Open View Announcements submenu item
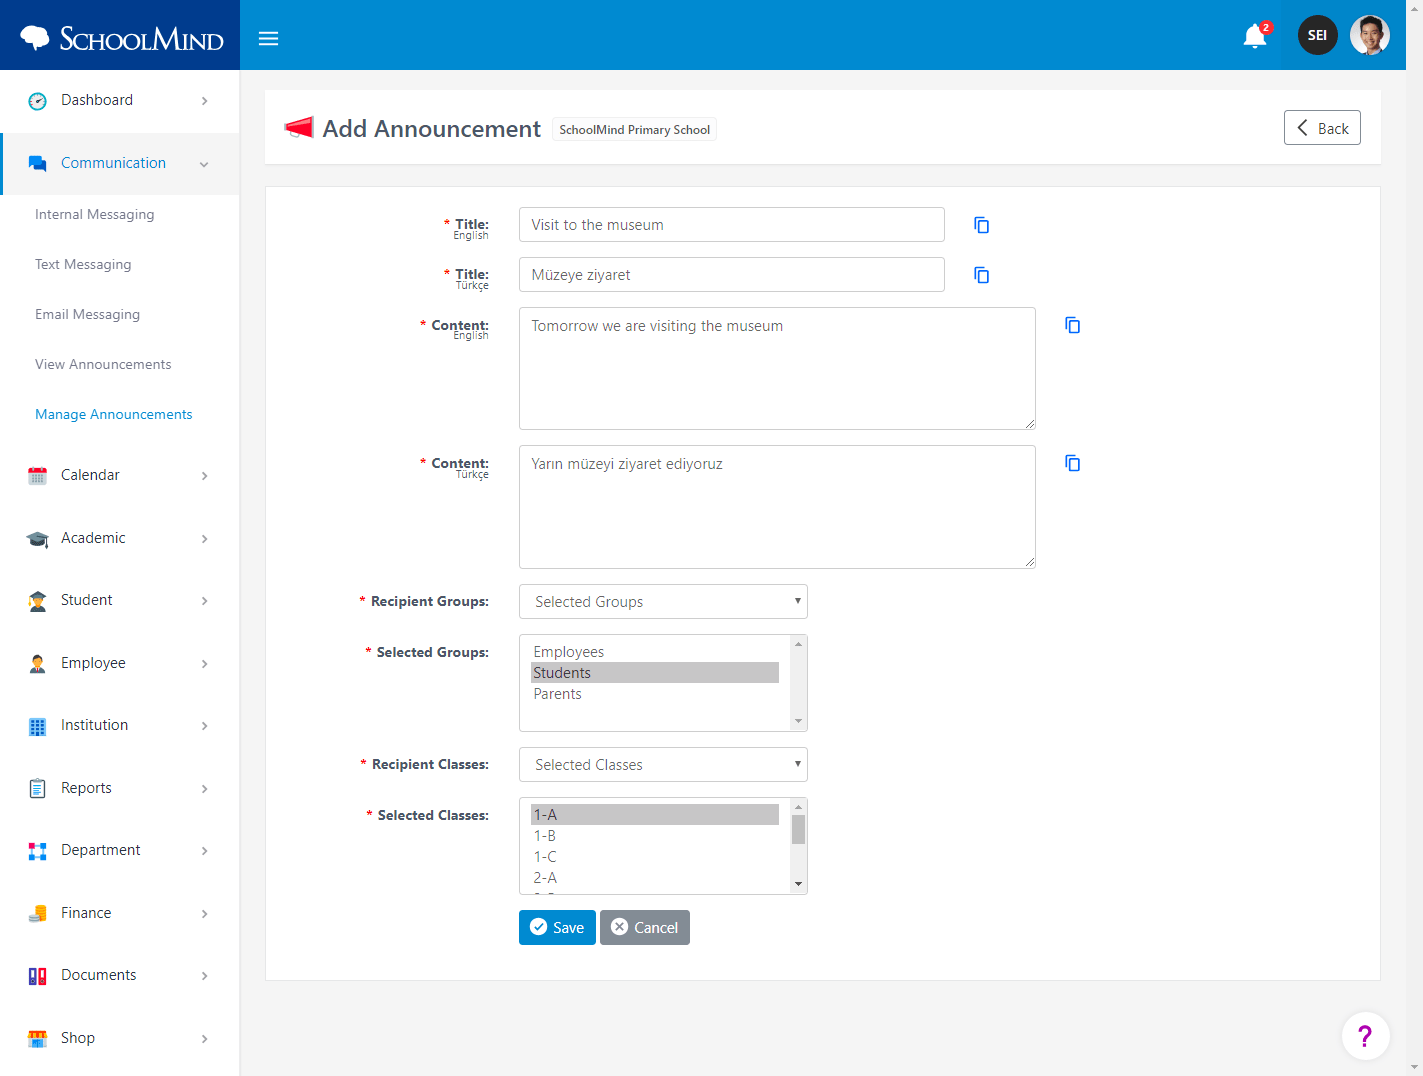The image size is (1423, 1076). coord(103,364)
